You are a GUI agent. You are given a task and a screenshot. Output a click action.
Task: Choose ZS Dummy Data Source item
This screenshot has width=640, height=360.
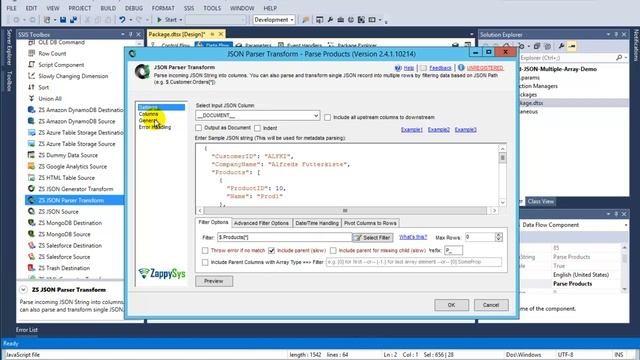[68, 155]
